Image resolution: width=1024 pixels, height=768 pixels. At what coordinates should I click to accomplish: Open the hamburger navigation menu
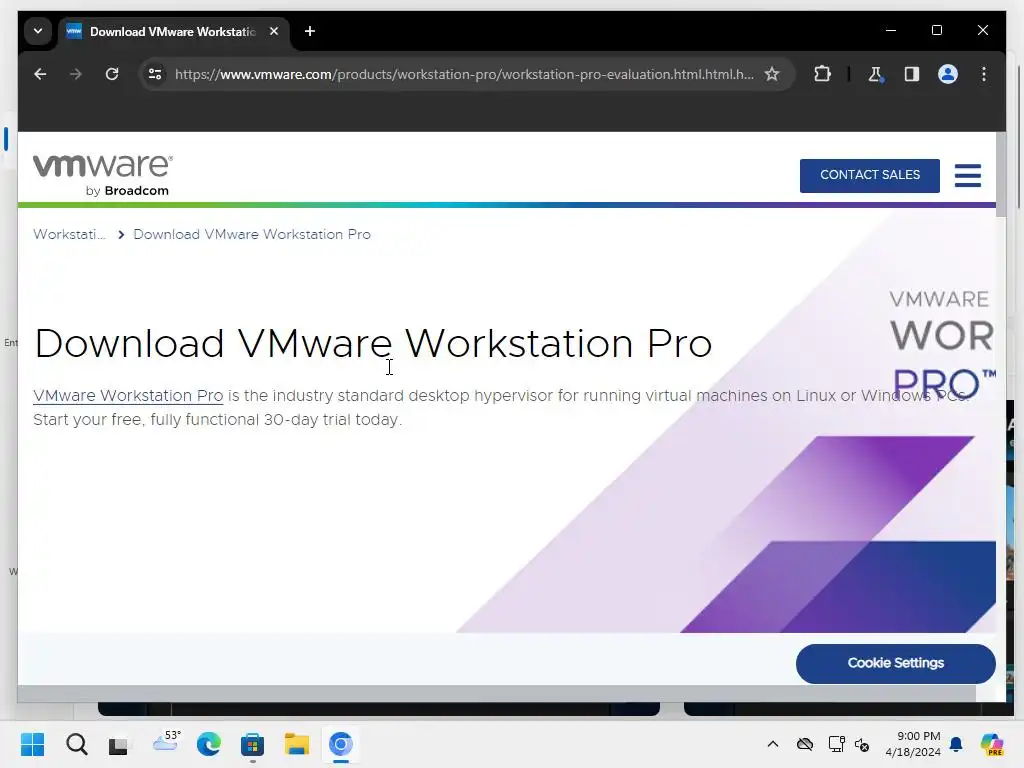pos(967,175)
